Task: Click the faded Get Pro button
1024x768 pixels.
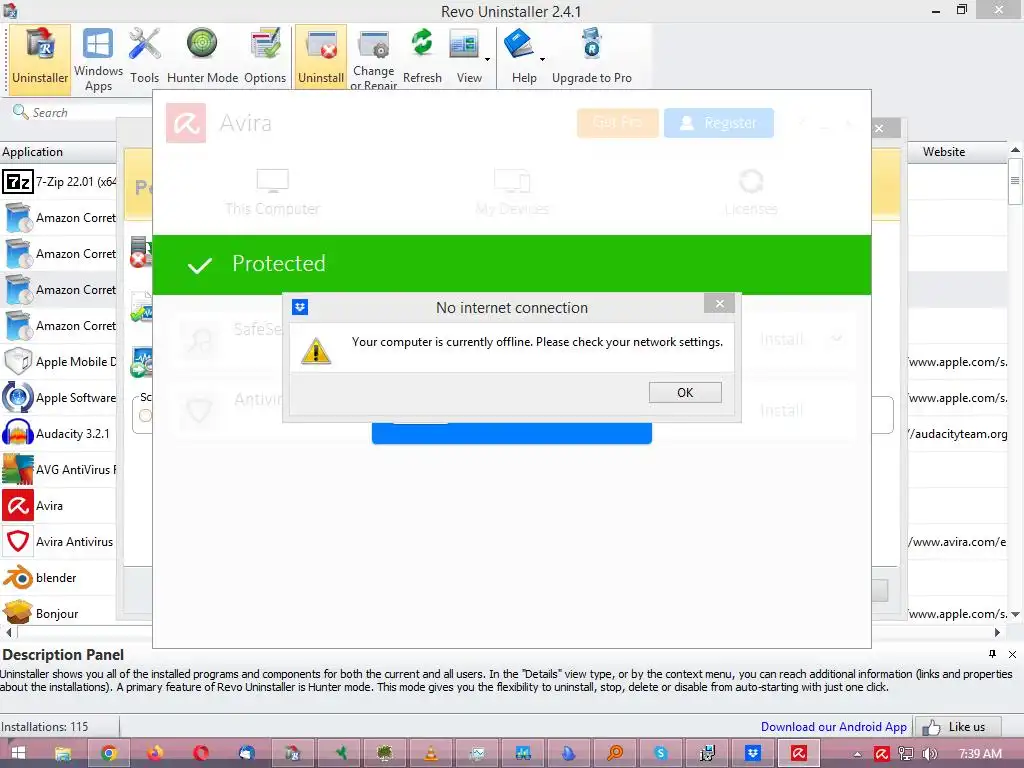Action: point(617,123)
